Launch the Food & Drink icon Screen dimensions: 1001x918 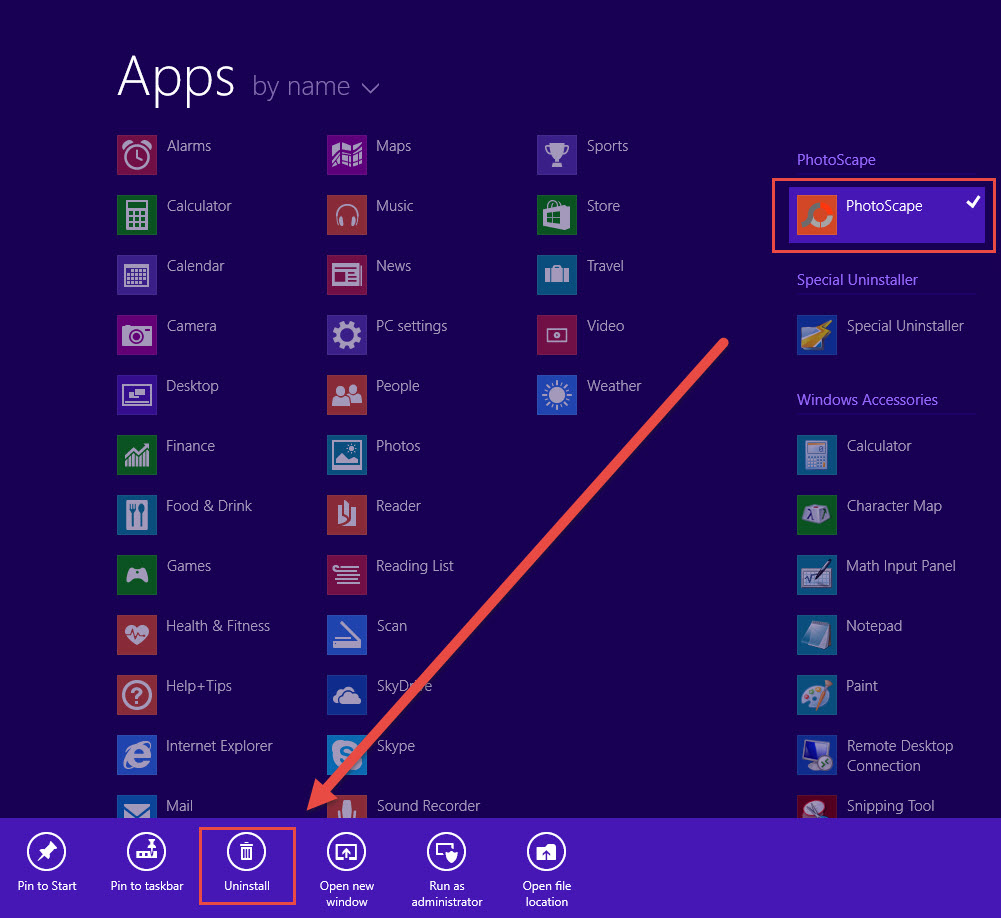coord(137,515)
